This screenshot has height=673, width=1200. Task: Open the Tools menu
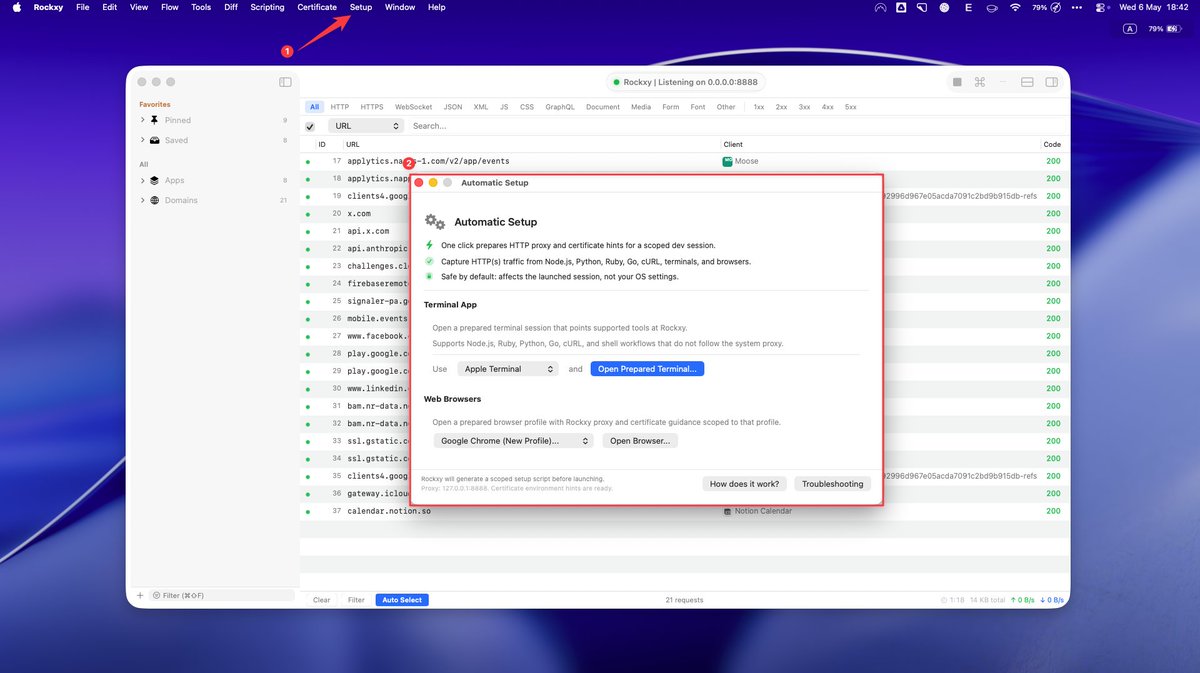click(x=201, y=7)
